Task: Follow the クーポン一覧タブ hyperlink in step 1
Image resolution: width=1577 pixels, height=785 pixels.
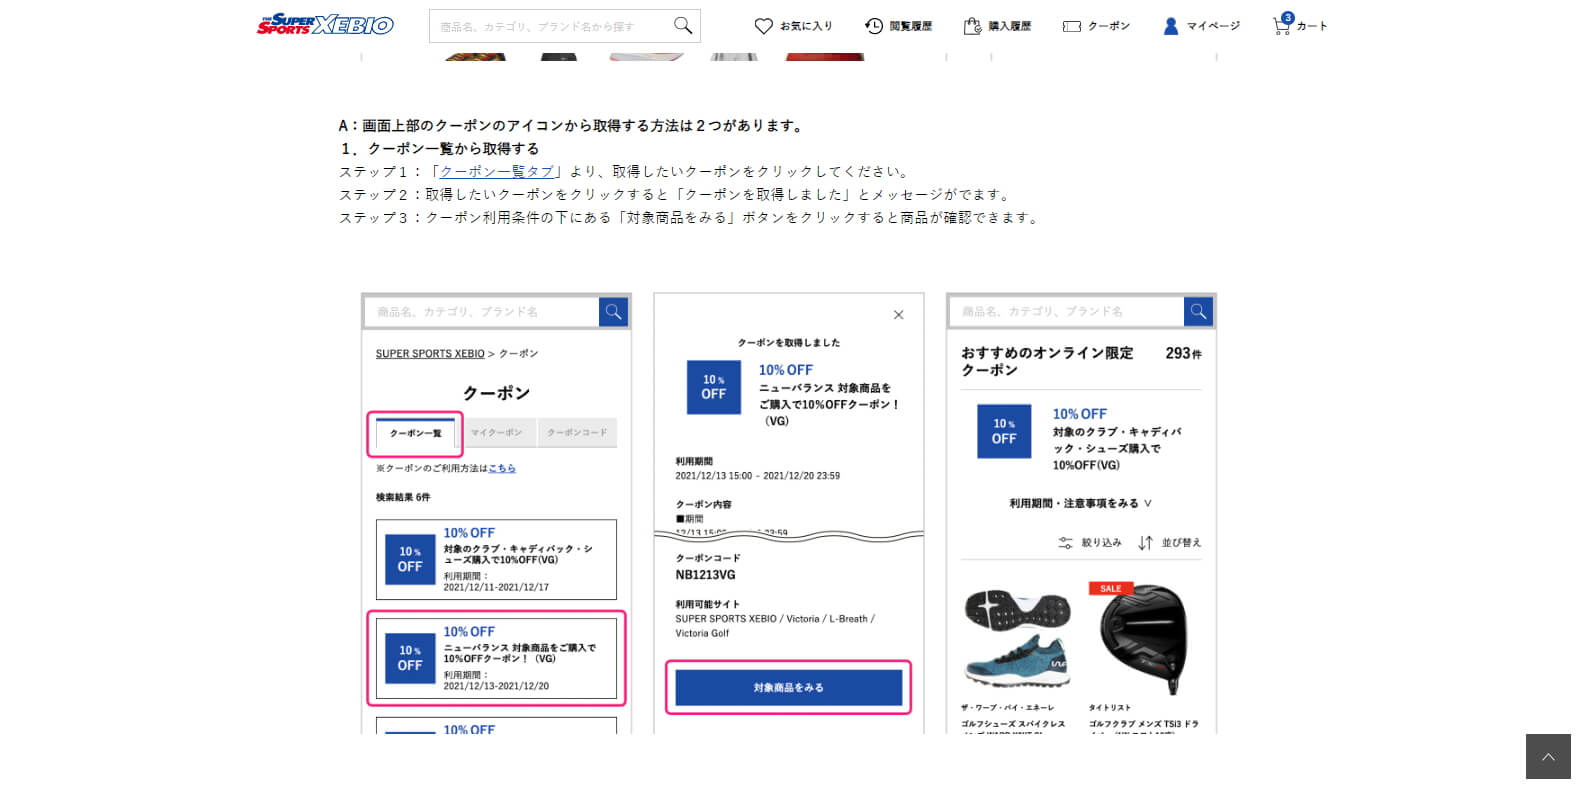Action: point(497,172)
